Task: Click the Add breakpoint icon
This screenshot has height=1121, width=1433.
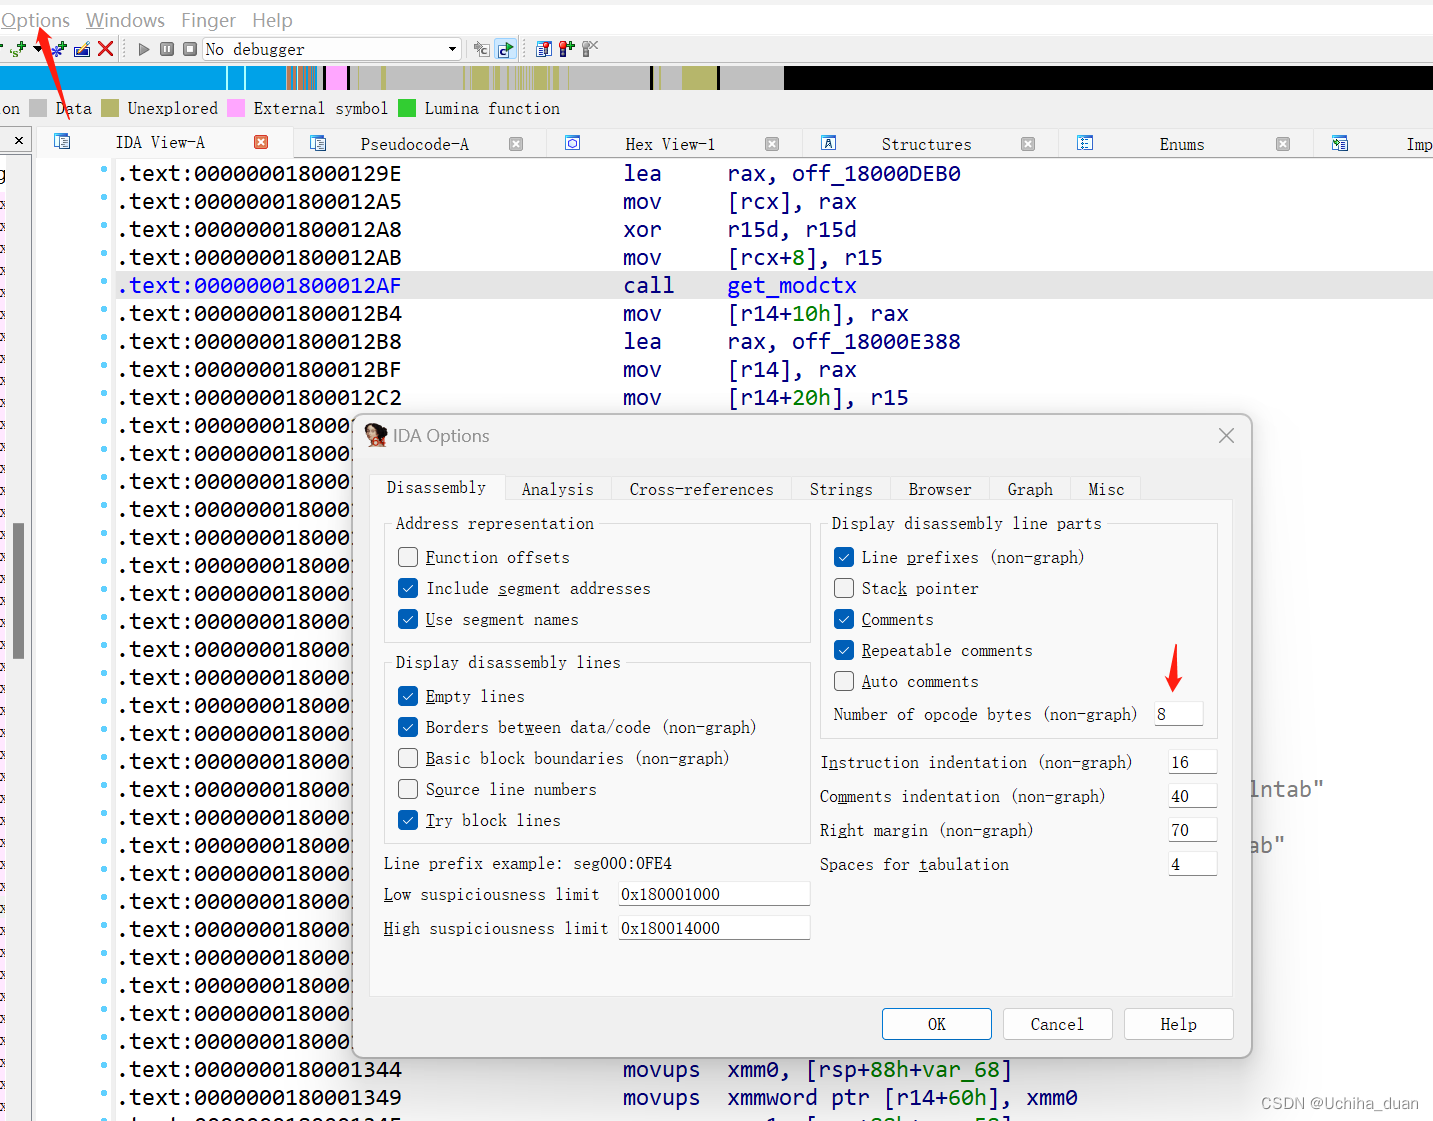Action: click(566, 48)
